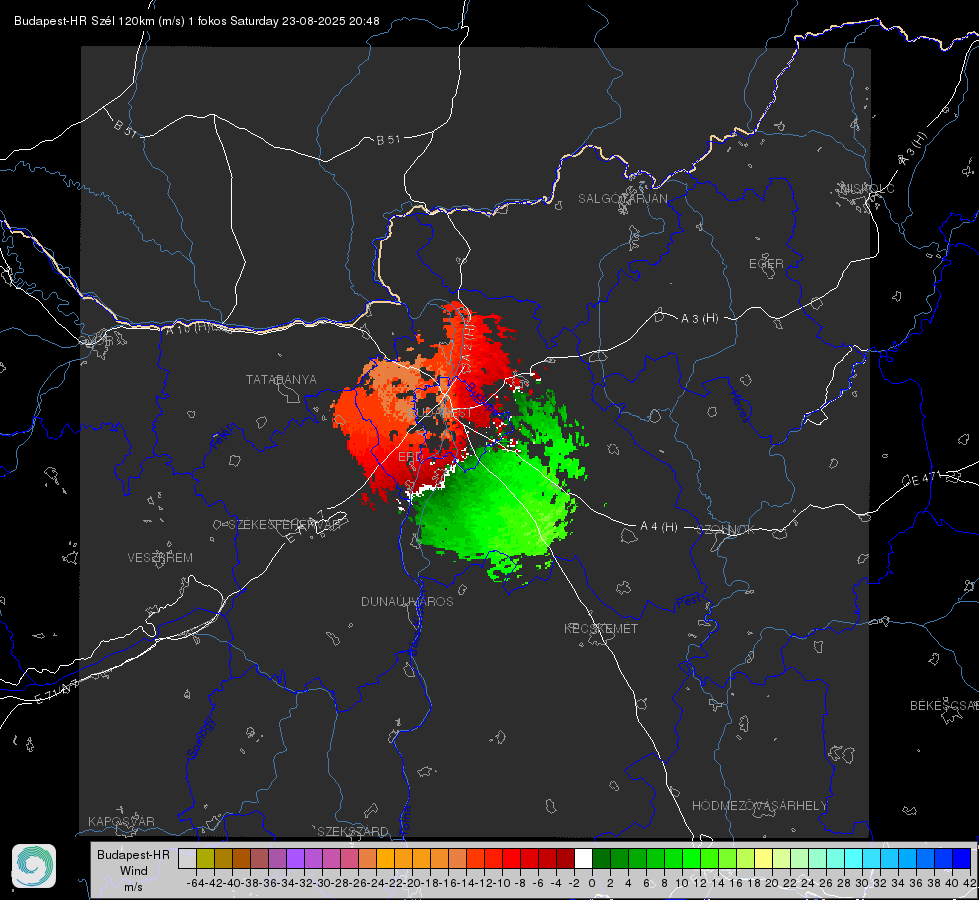
Task: Click the KAPOSVÁR city label
Action: (121, 821)
